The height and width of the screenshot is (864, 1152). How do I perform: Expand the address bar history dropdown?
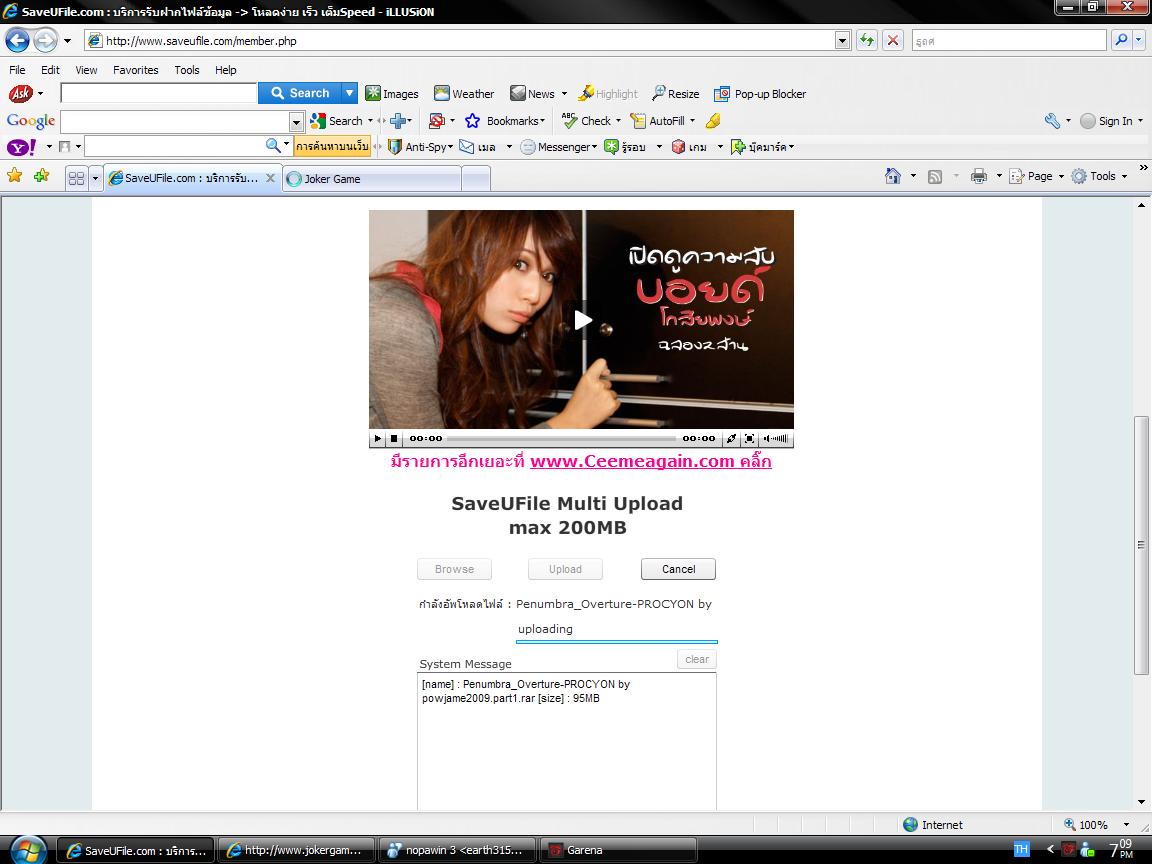click(843, 40)
